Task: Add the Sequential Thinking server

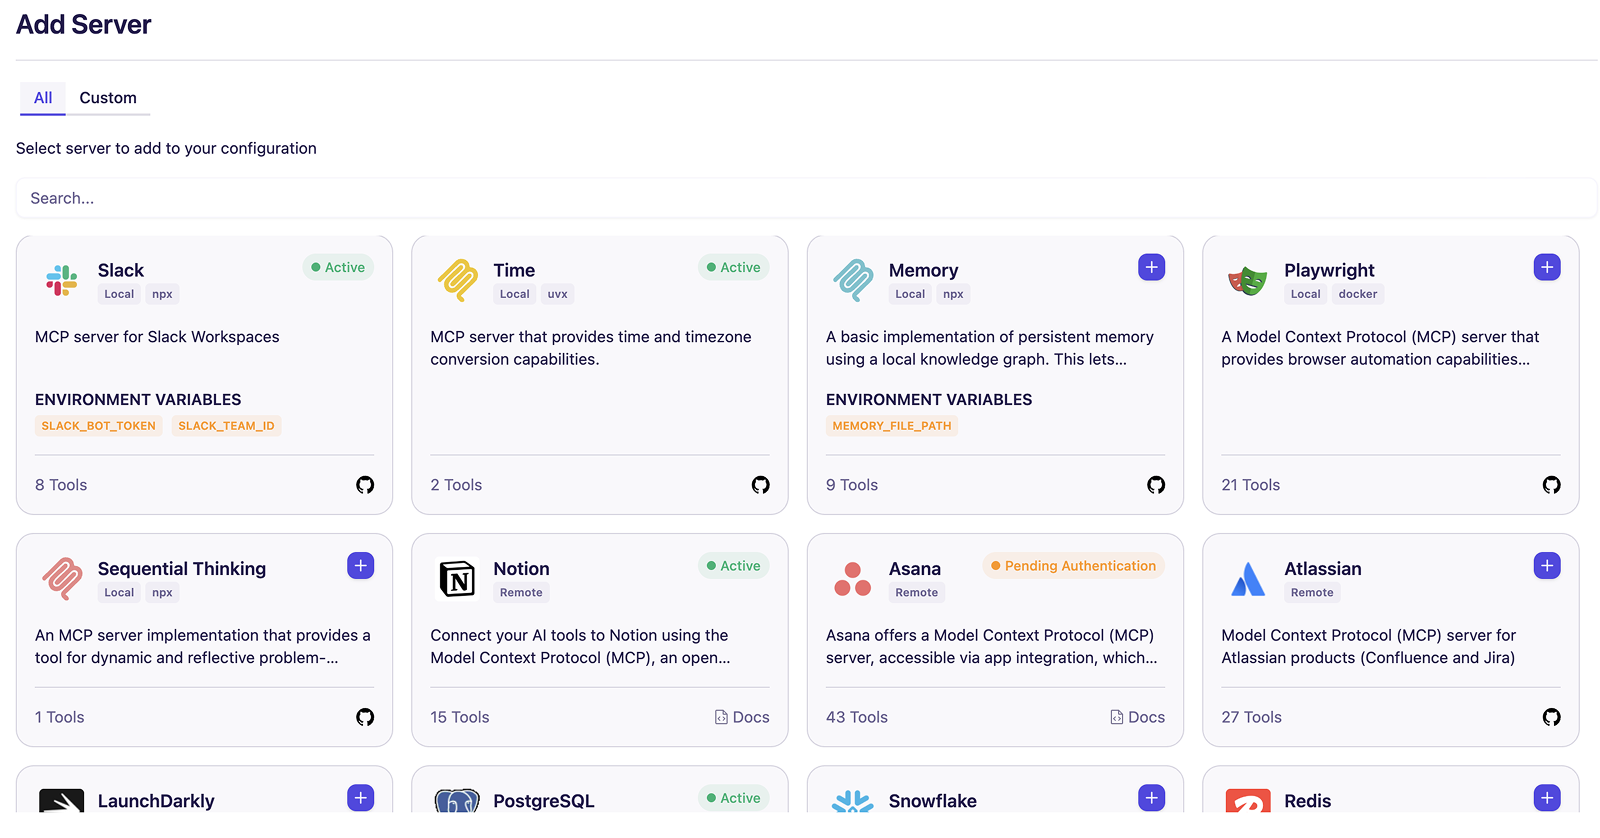Action: click(361, 566)
